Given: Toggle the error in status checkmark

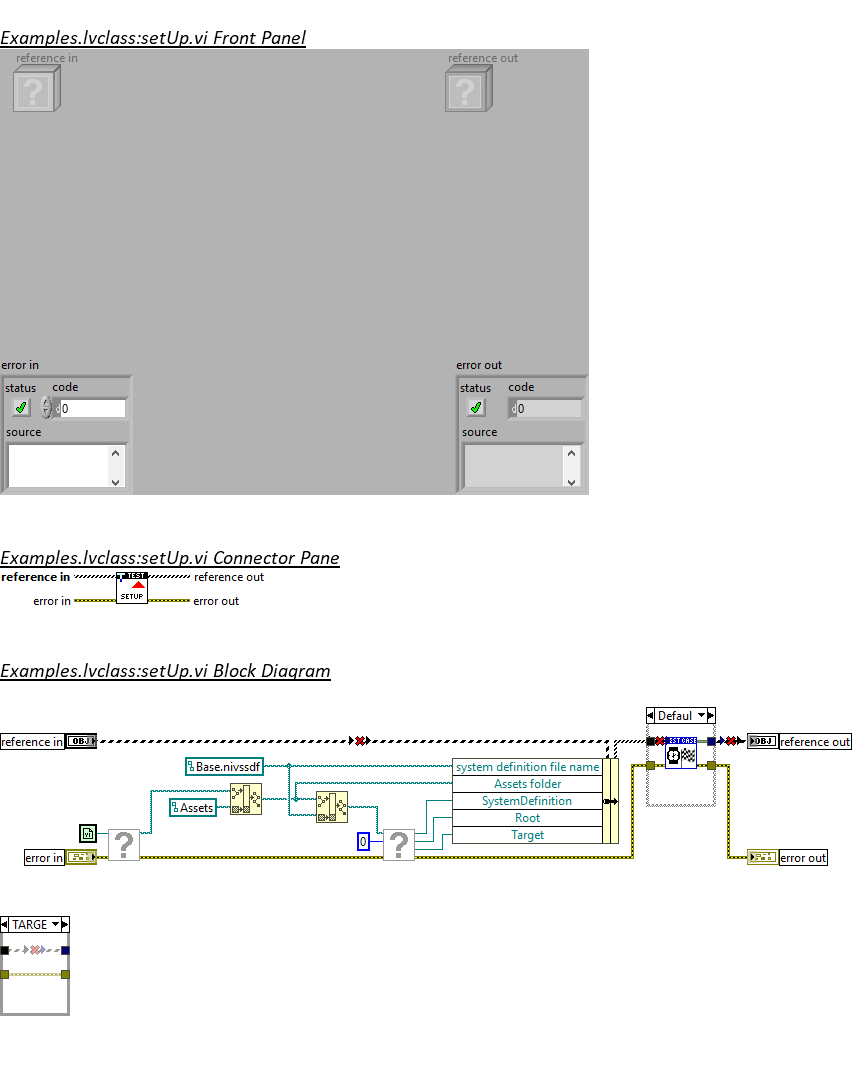Looking at the screenshot, I should pyautogui.click(x=21, y=408).
